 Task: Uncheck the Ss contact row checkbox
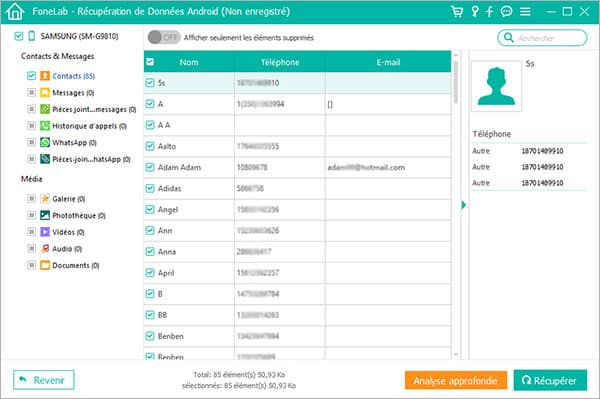pos(150,83)
